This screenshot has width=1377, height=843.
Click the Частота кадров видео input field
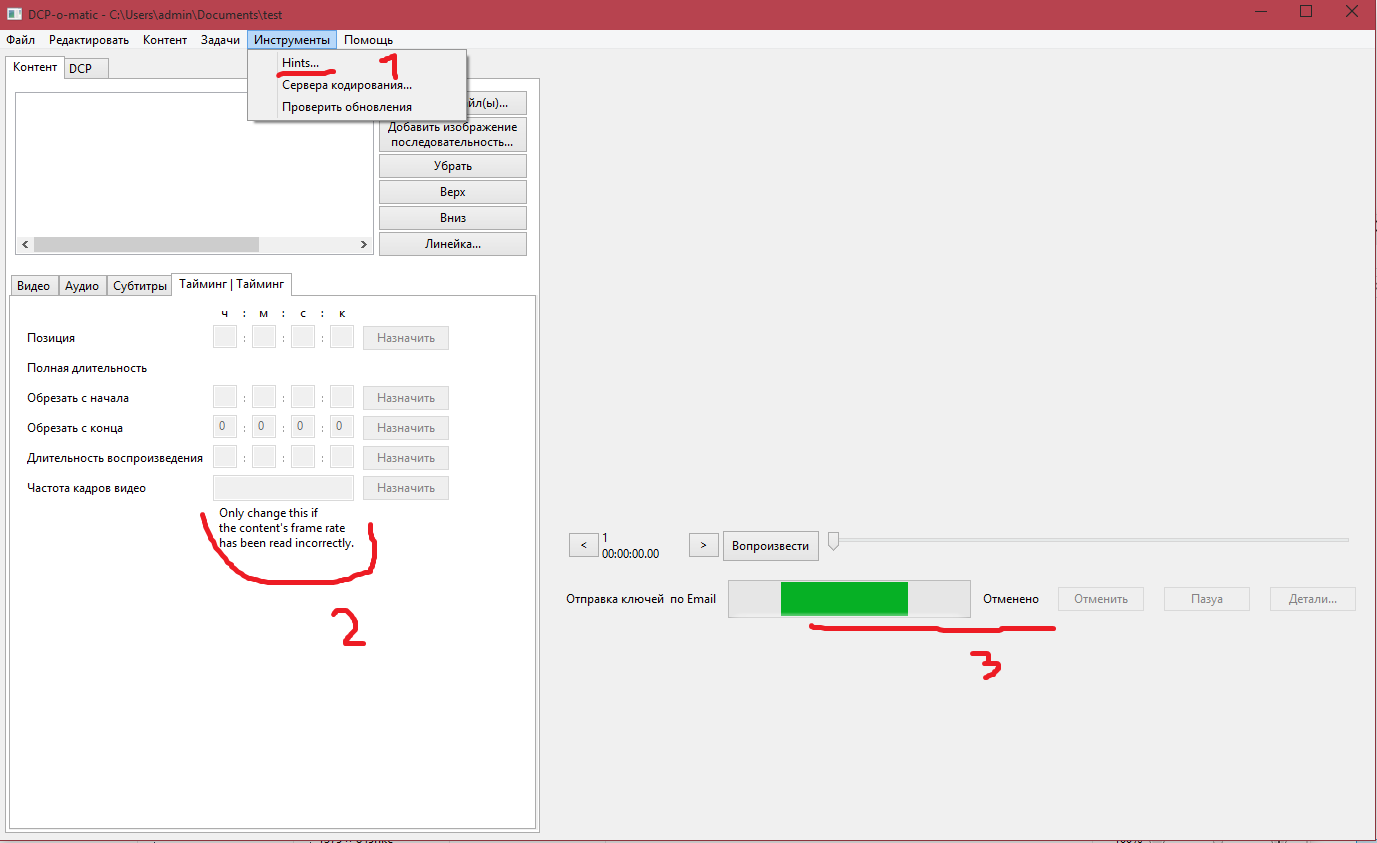[283, 488]
